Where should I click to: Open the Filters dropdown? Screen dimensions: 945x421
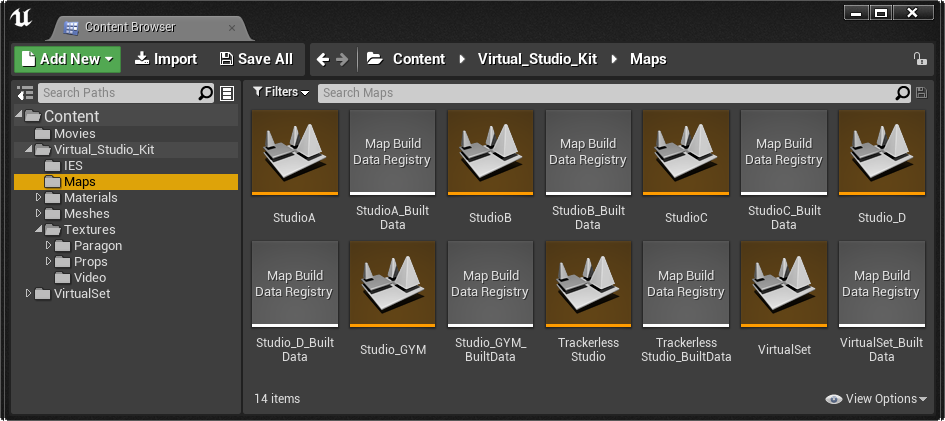tap(281, 92)
